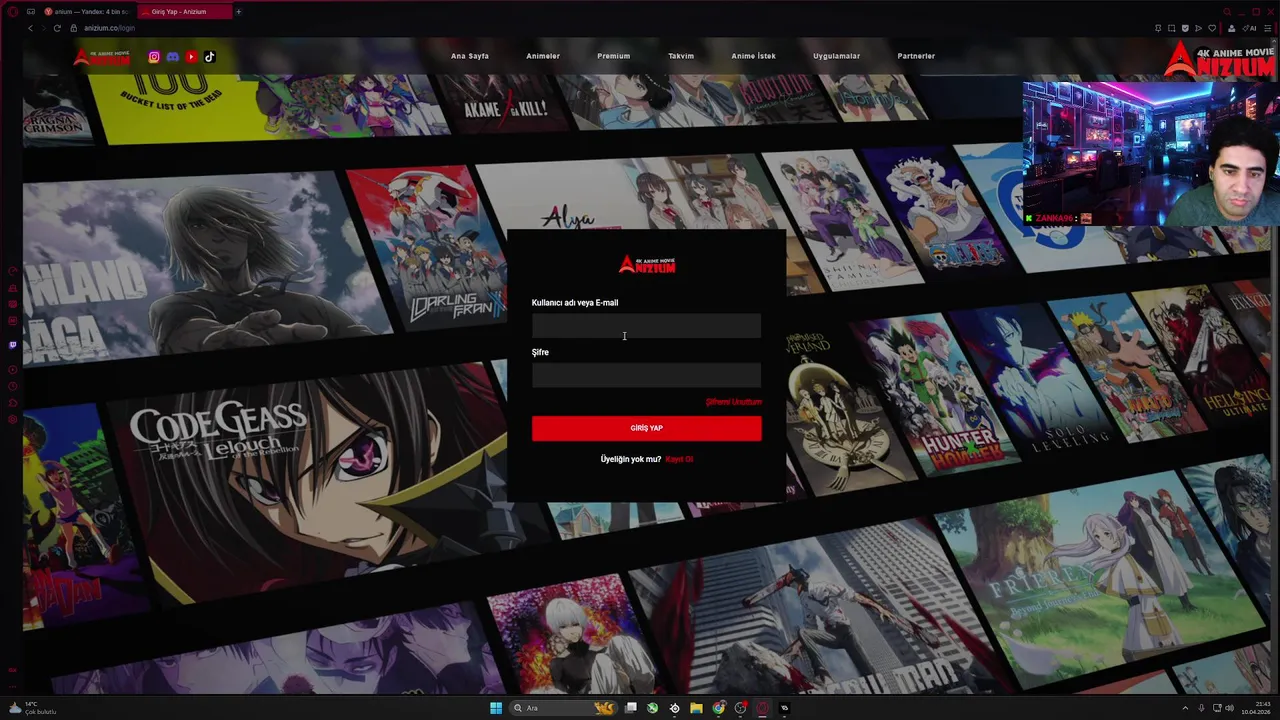Open the Steam icon in the taskbar
Screen dimensions: 1280x720
tap(674, 708)
